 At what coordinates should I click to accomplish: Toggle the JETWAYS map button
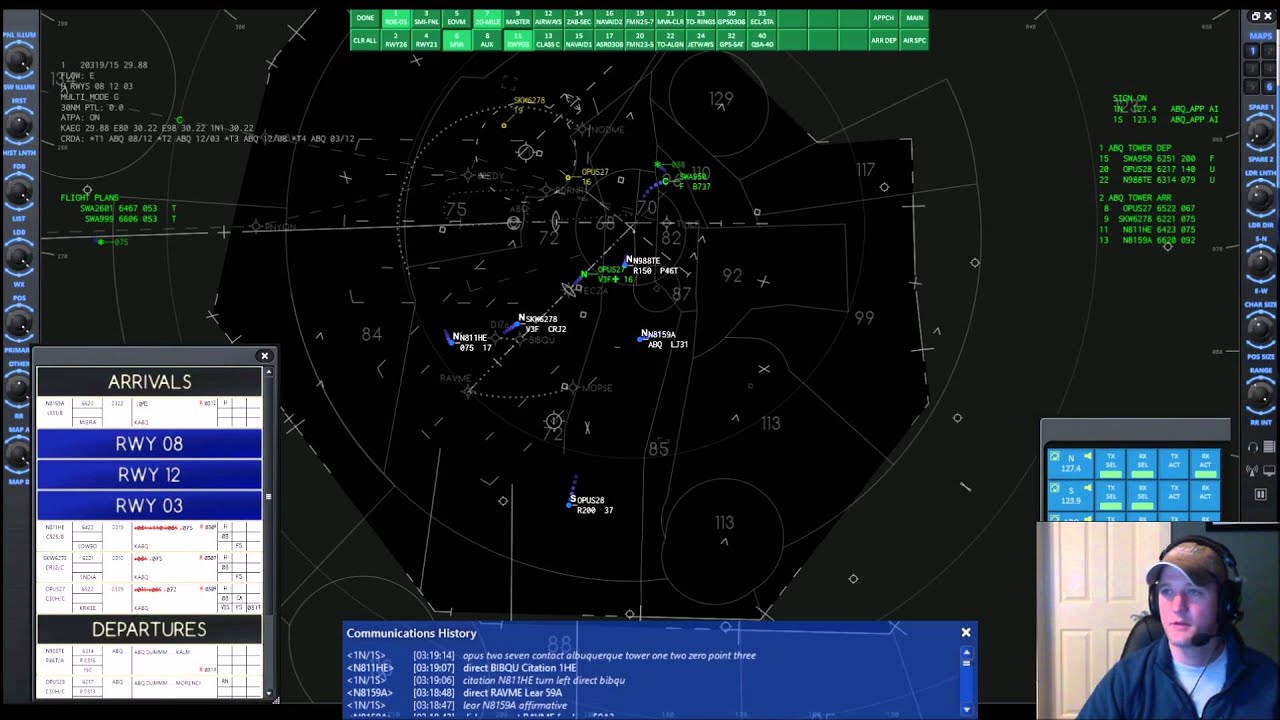coord(700,40)
